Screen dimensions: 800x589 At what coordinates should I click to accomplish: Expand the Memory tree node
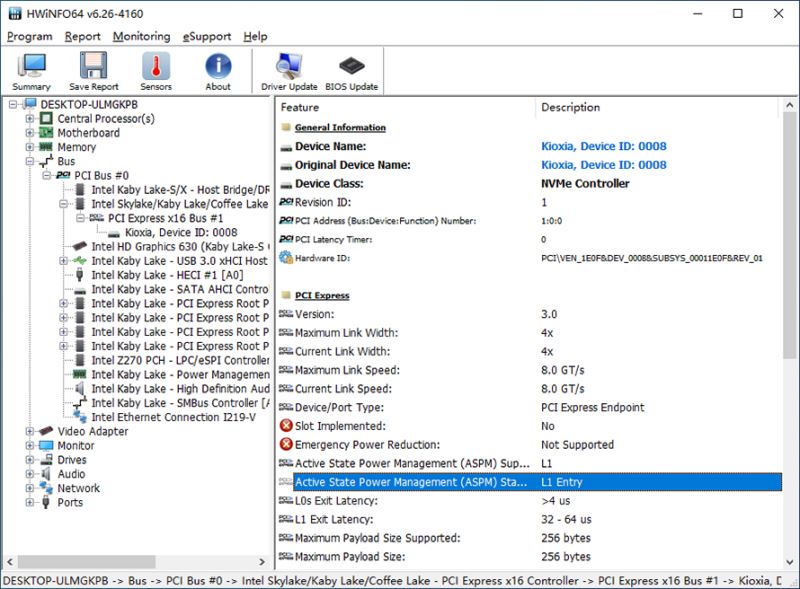30,147
